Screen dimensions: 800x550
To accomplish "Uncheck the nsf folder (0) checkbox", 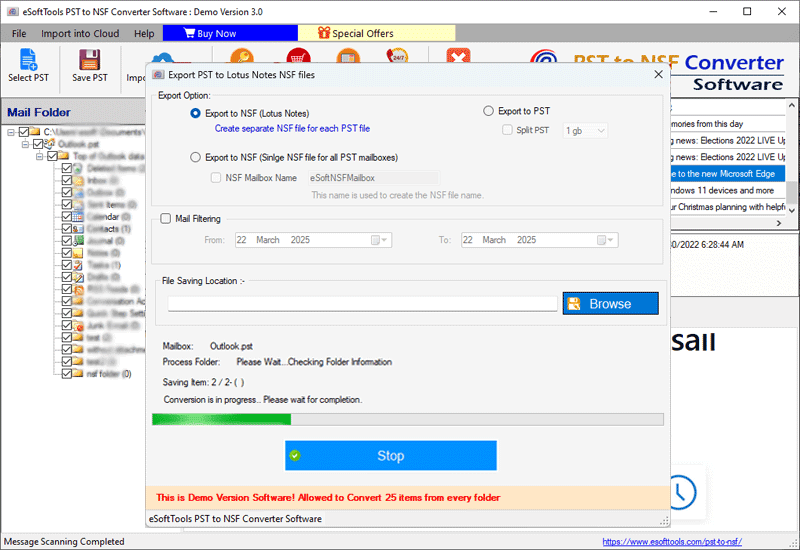I will click(66, 374).
